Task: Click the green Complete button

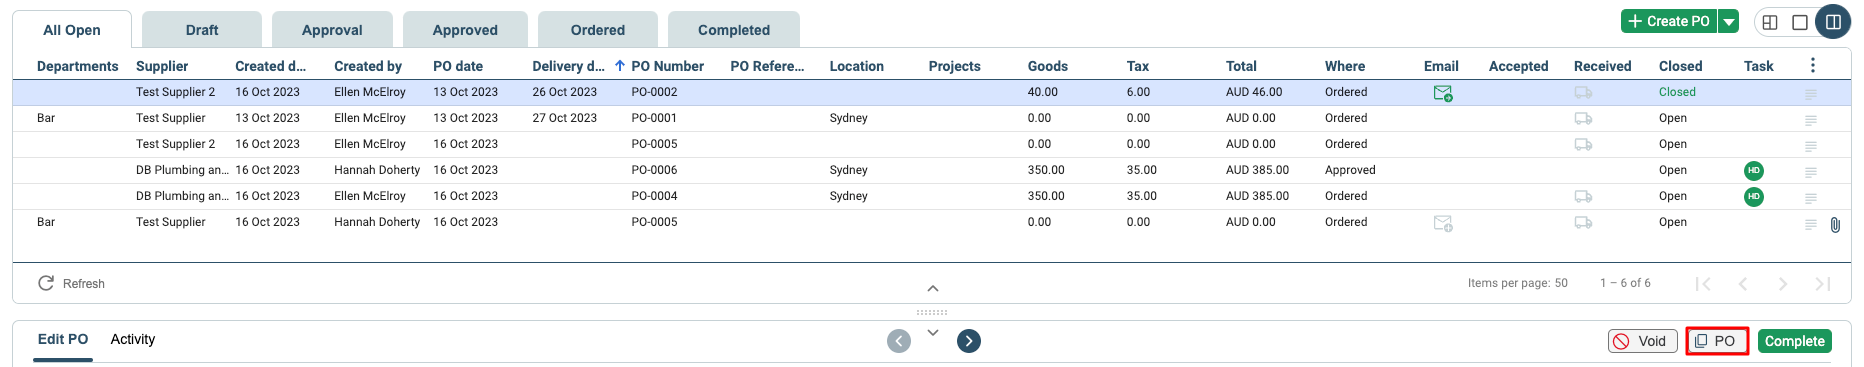Action: coord(1794,341)
